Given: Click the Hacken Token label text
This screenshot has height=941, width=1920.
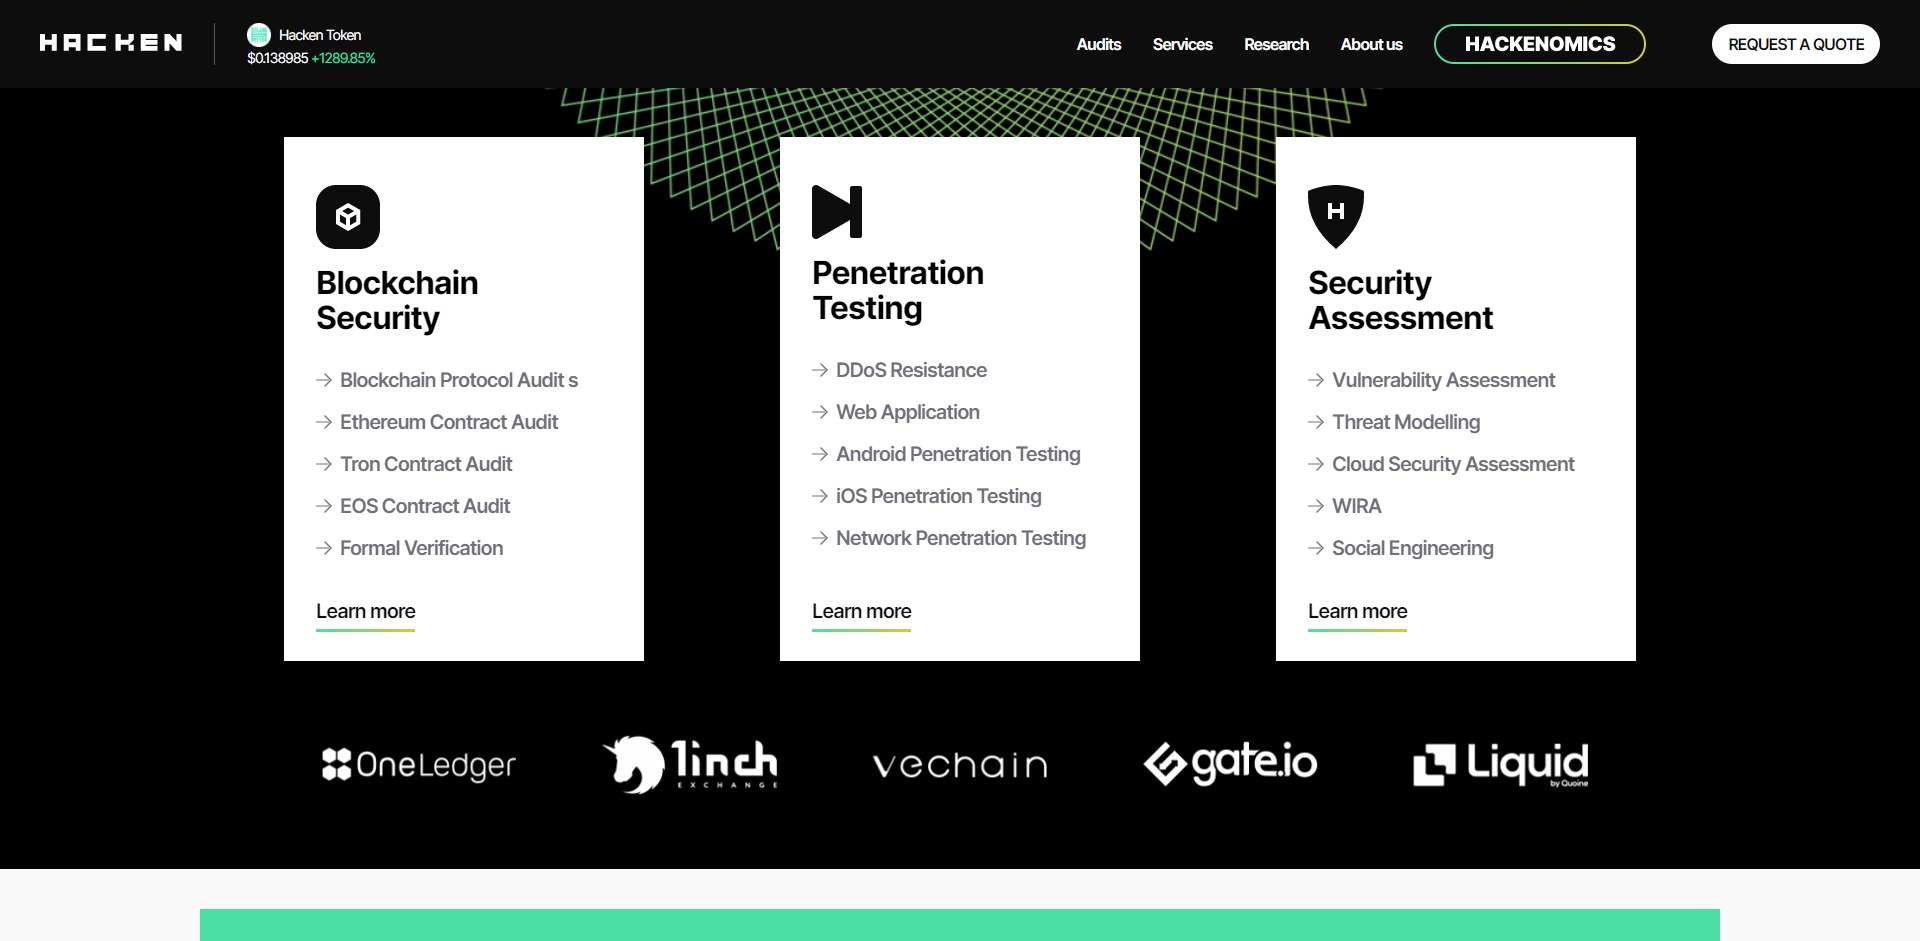Looking at the screenshot, I should pyautogui.click(x=320, y=35).
